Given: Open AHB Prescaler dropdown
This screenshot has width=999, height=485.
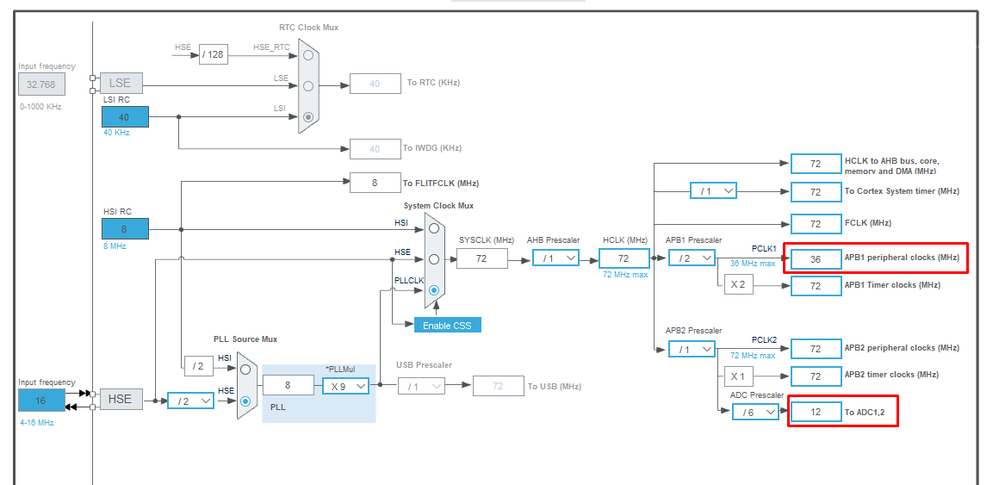Looking at the screenshot, I should 556,258.
